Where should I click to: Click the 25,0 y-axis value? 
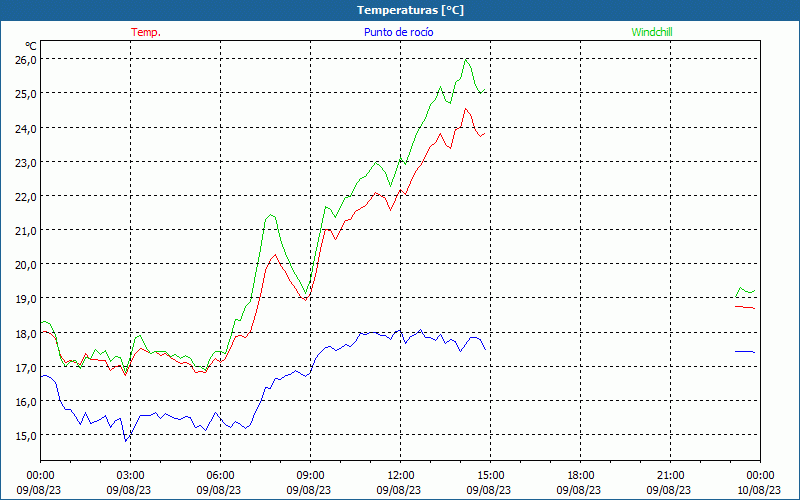26,94
